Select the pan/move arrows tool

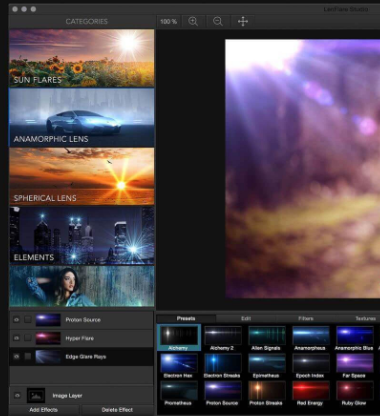pyautogui.click(x=243, y=22)
